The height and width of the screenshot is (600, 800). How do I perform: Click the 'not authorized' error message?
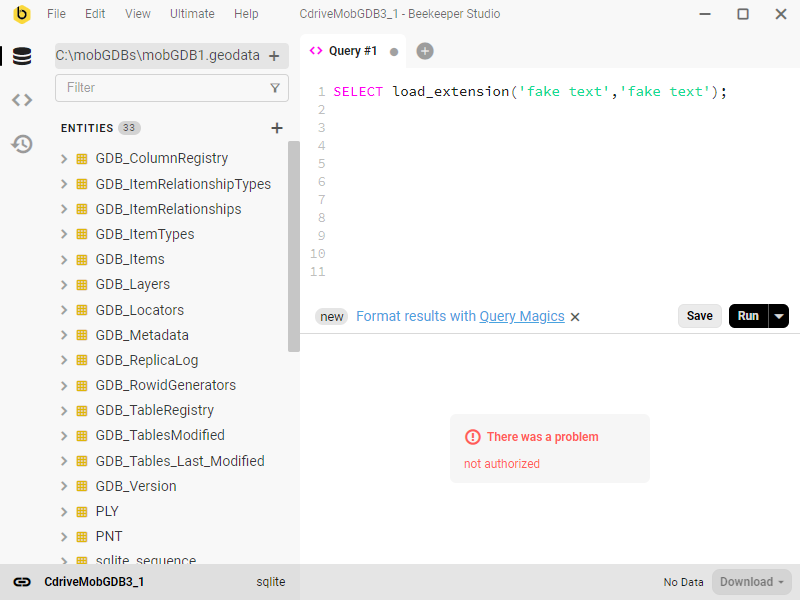pos(502,464)
